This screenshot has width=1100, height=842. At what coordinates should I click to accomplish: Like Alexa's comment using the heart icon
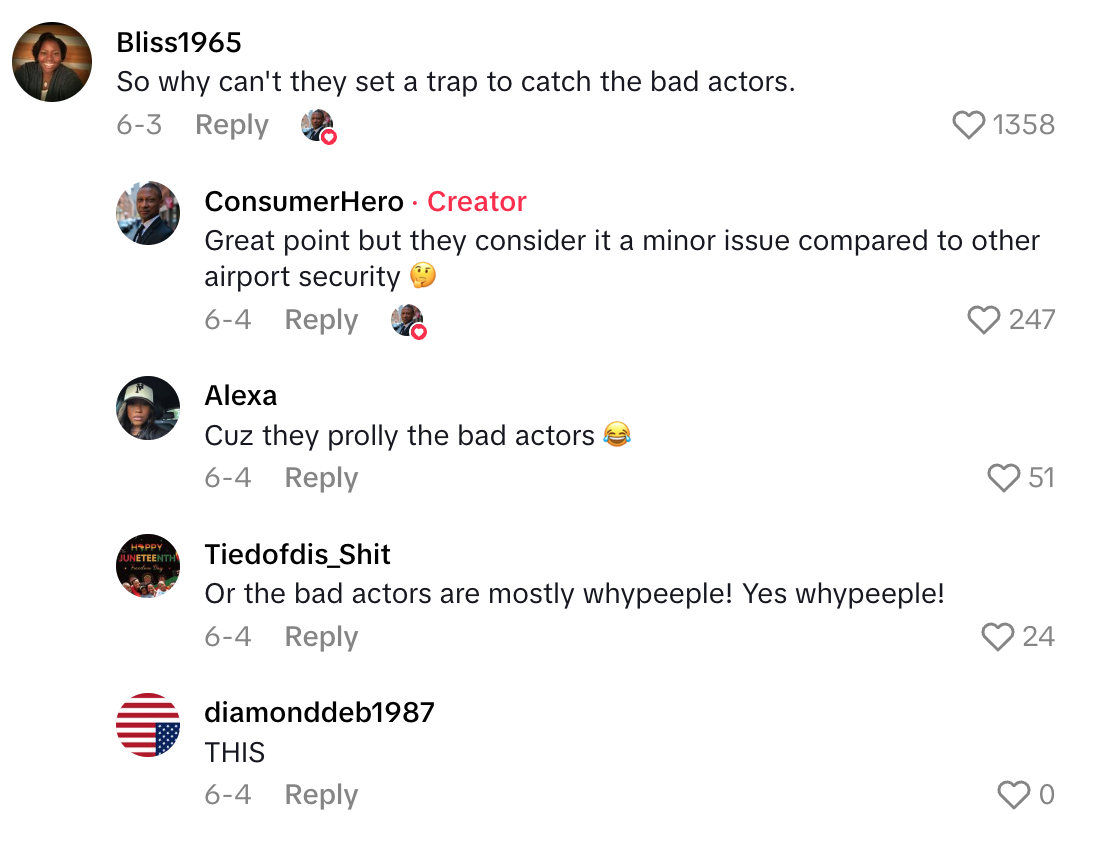click(1003, 477)
